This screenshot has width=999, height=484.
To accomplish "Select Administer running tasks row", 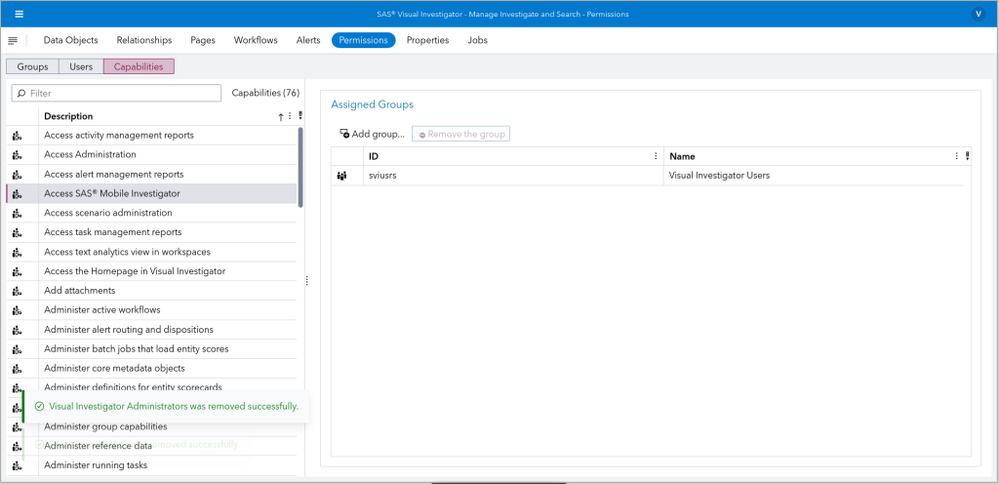I will coord(152,466).
